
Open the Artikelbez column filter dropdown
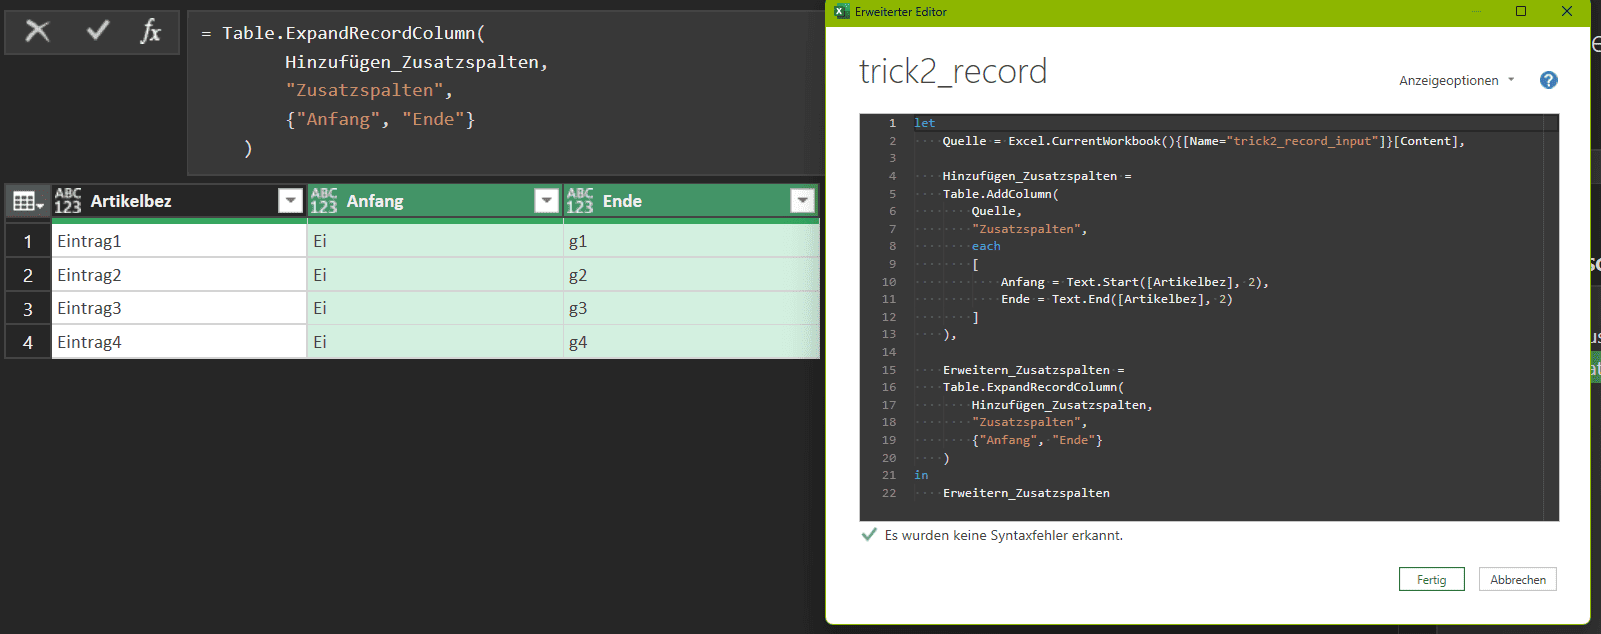[290, 201]
